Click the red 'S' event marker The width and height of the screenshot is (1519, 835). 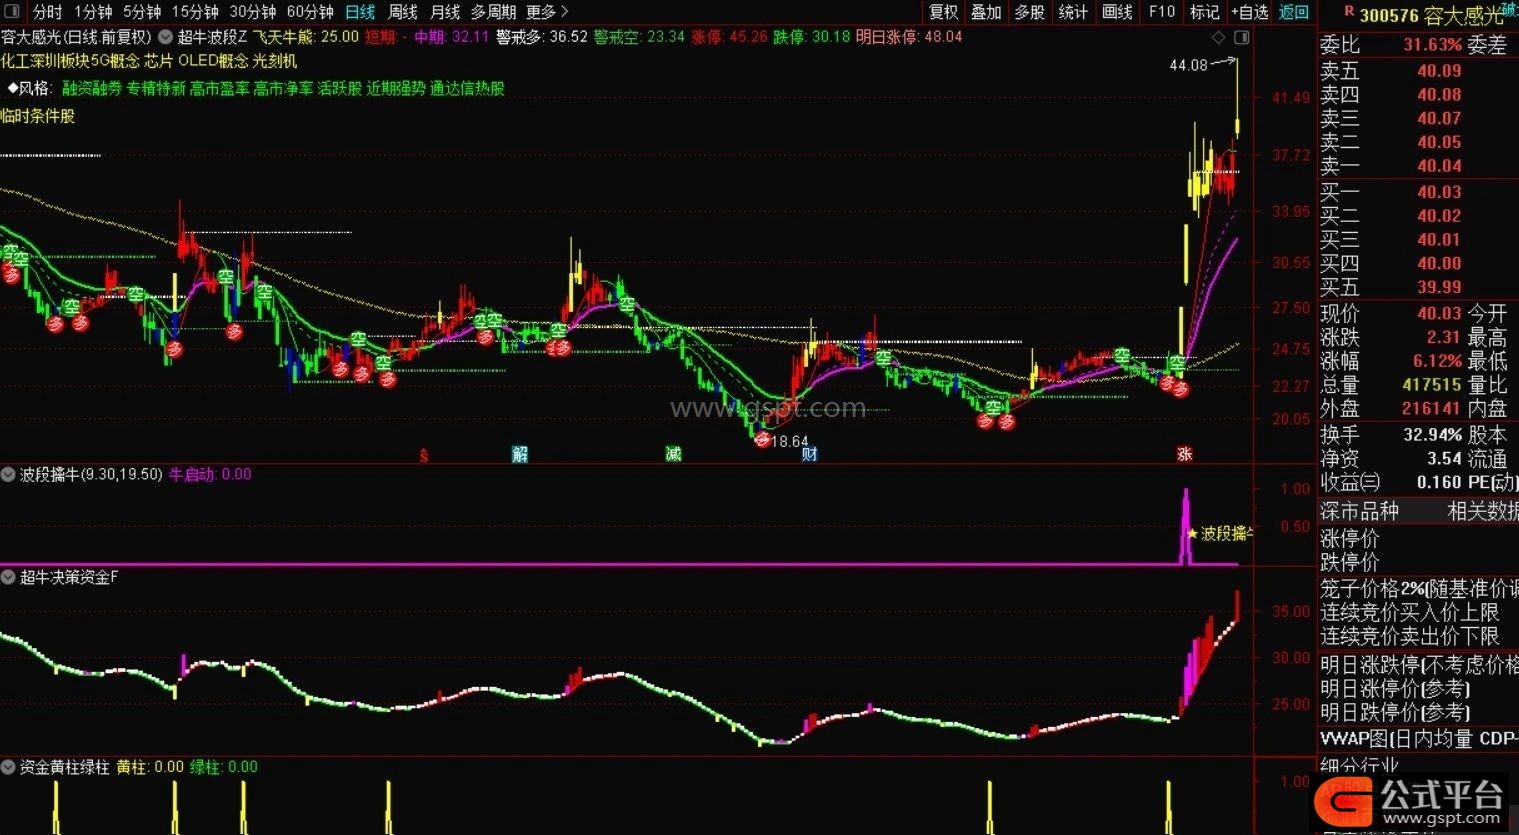coord(424,455)
